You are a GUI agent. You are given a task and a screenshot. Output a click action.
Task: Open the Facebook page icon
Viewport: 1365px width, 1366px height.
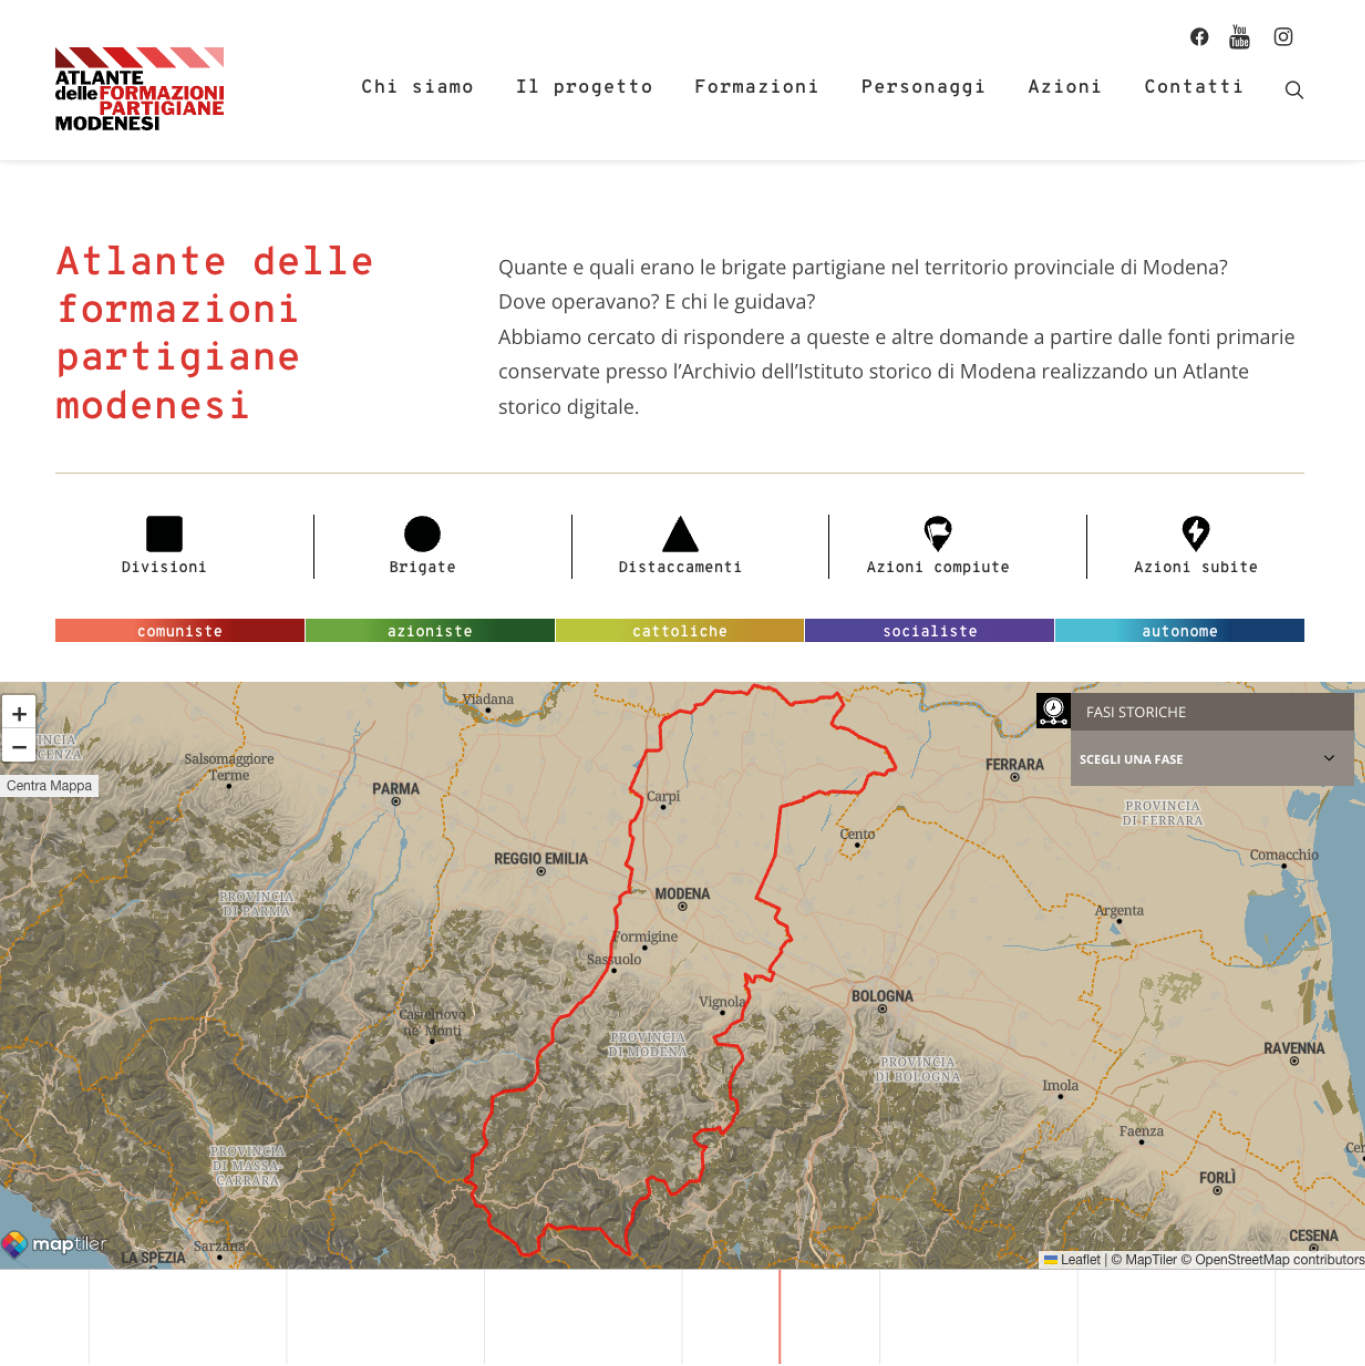coord(1199,37)
